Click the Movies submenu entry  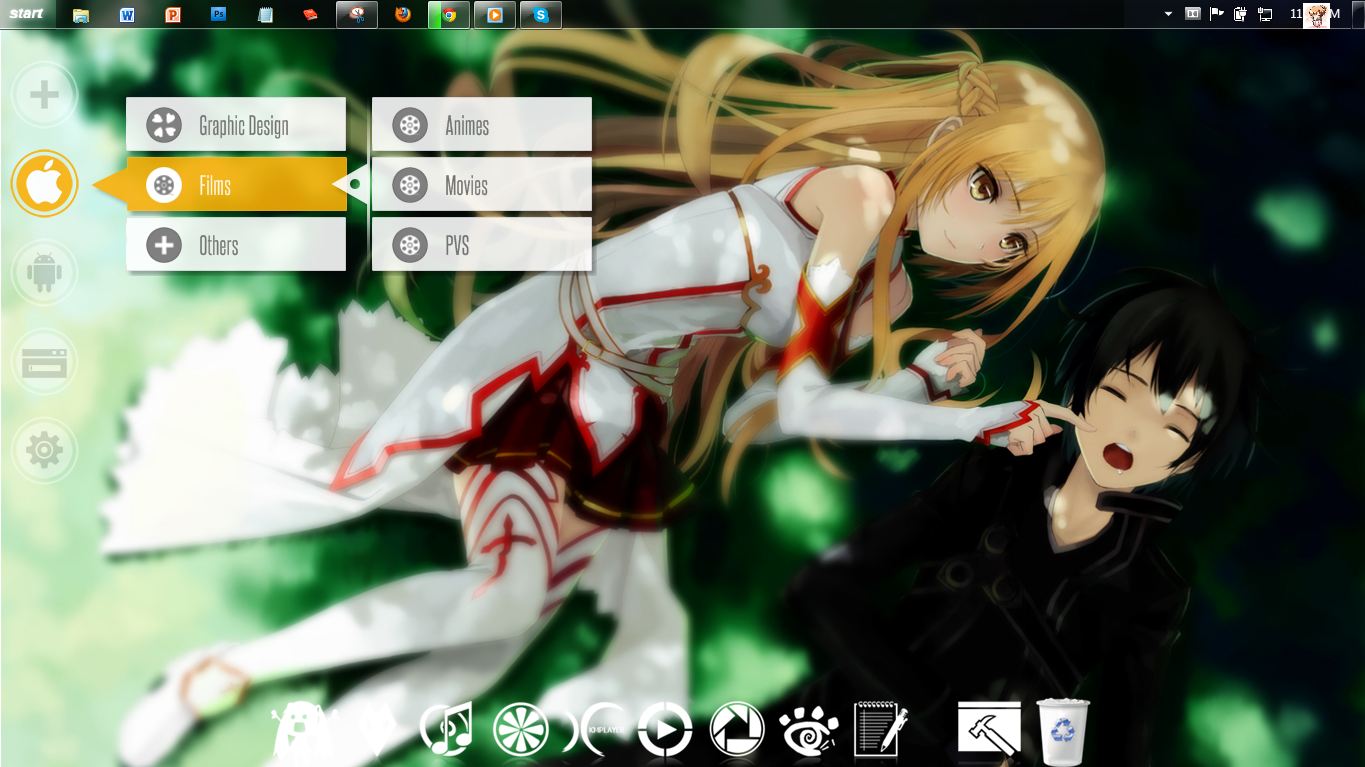[x=481, y=185]
